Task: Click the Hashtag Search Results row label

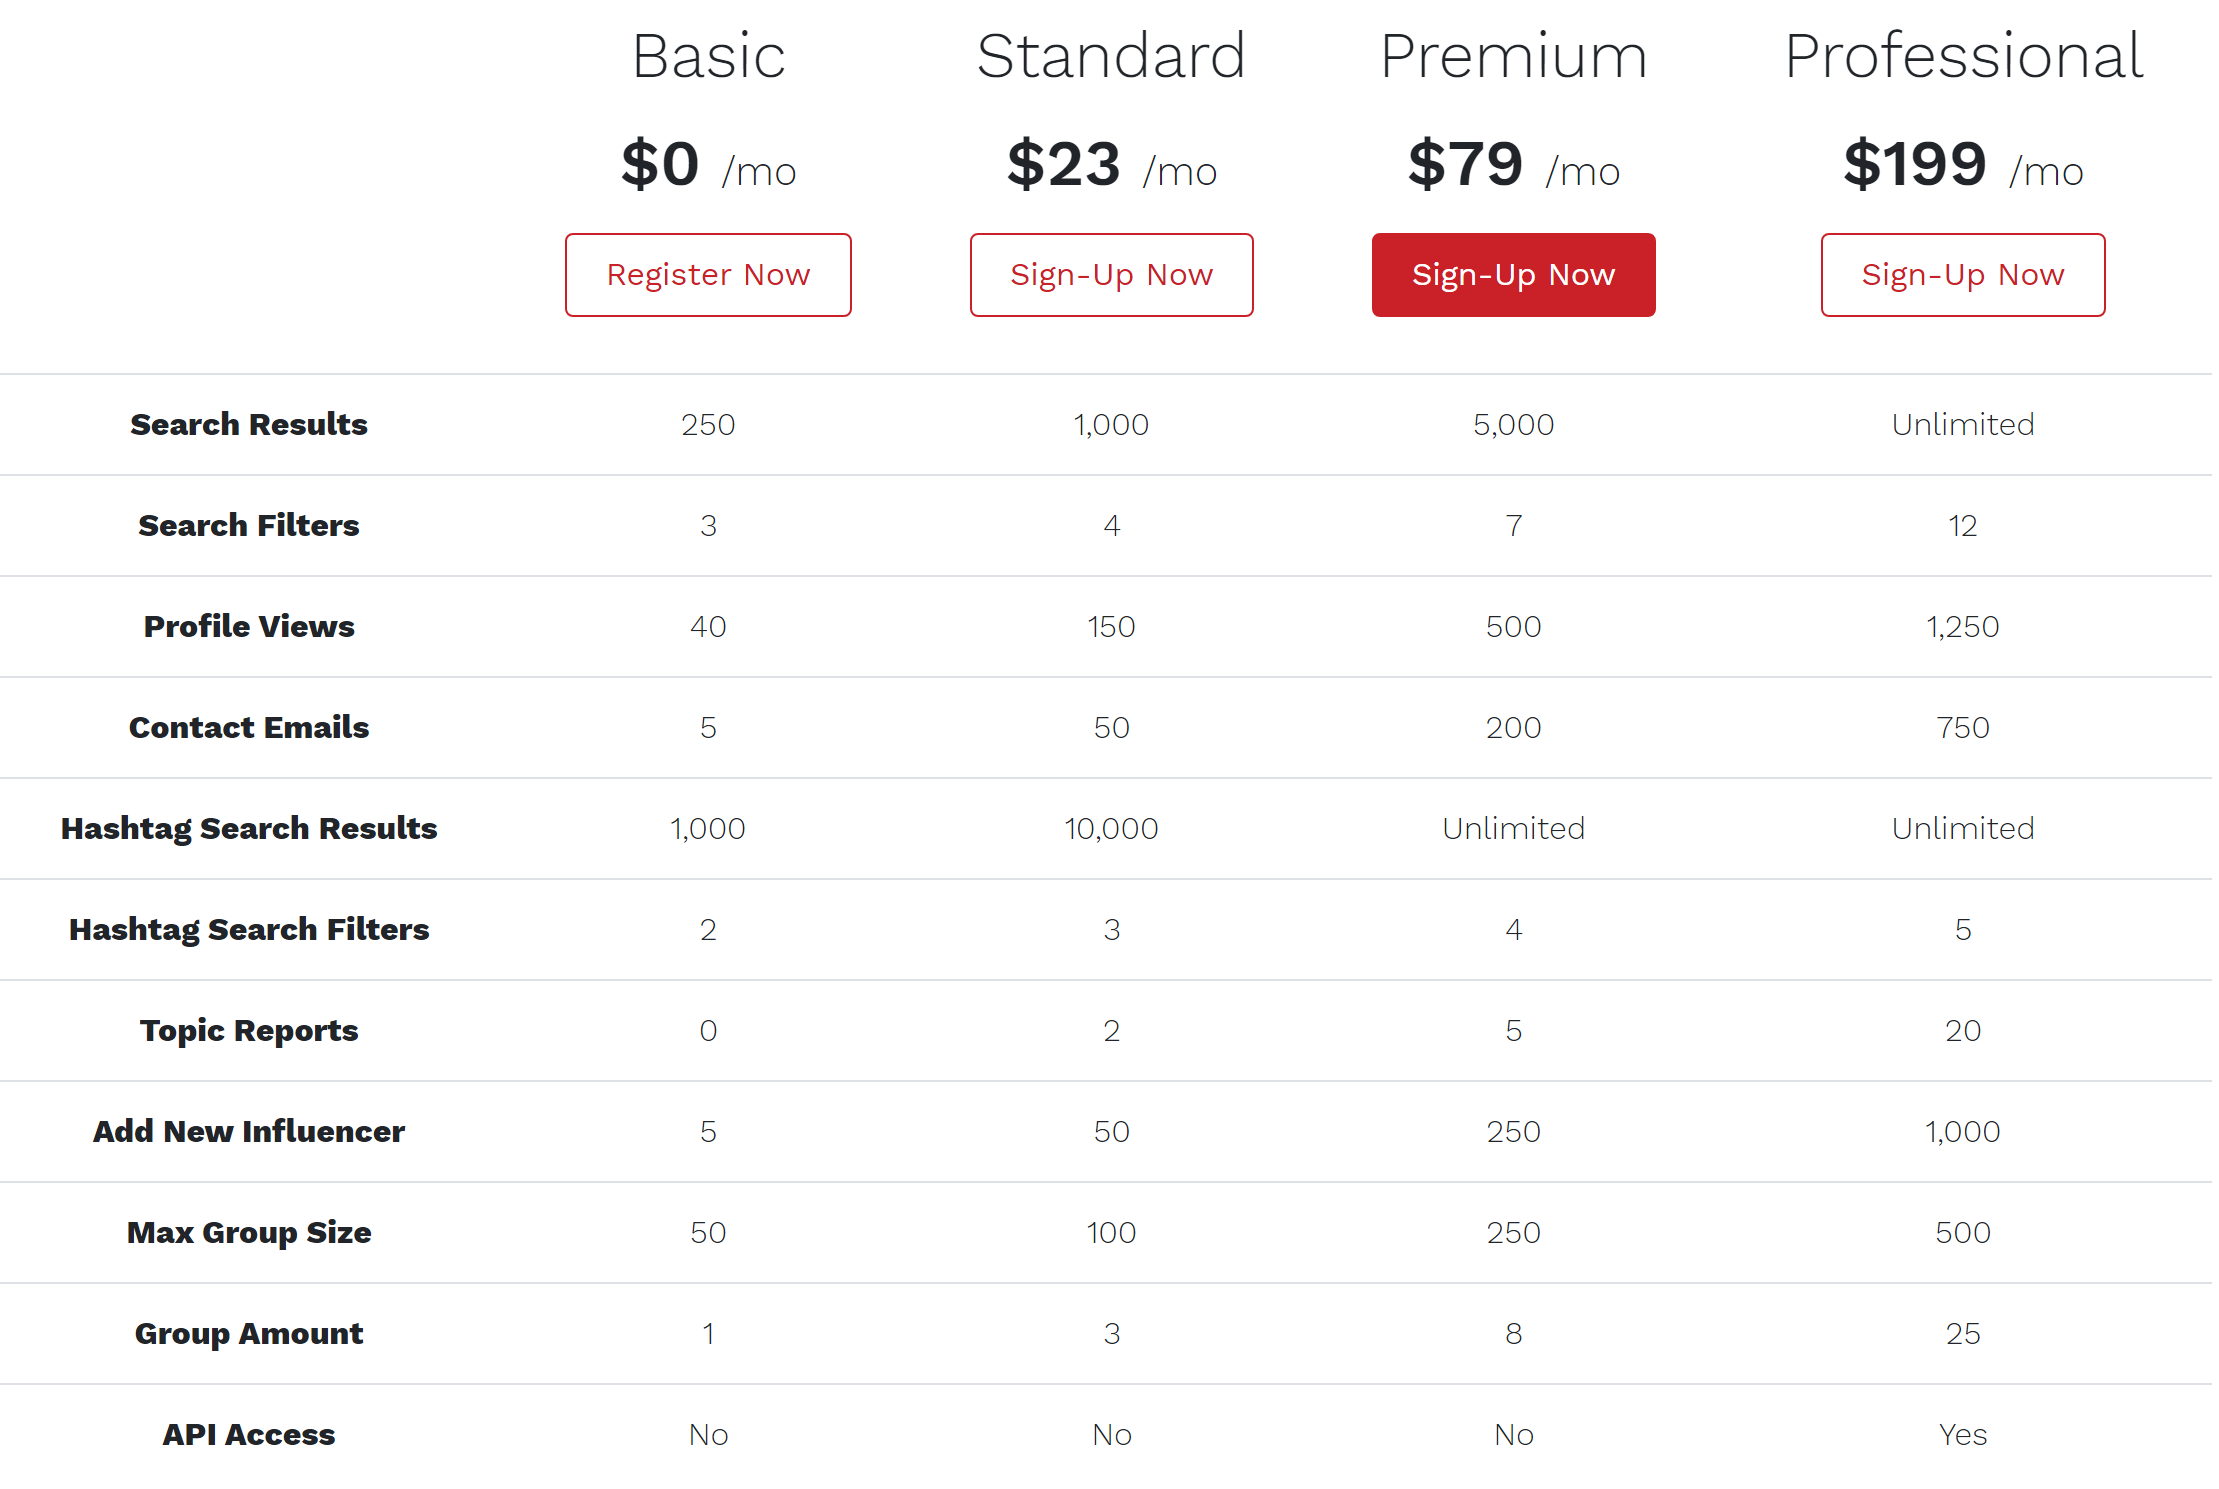Action: click(x=249, y=828)
